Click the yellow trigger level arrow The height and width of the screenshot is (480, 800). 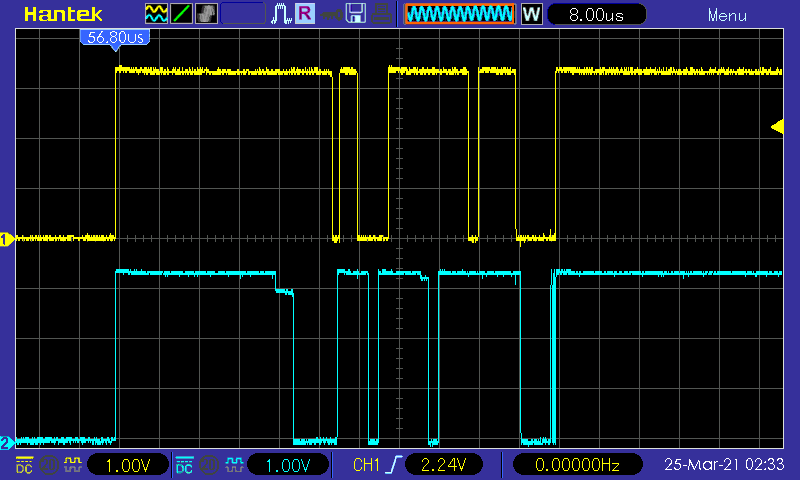[x=777, y=127]
